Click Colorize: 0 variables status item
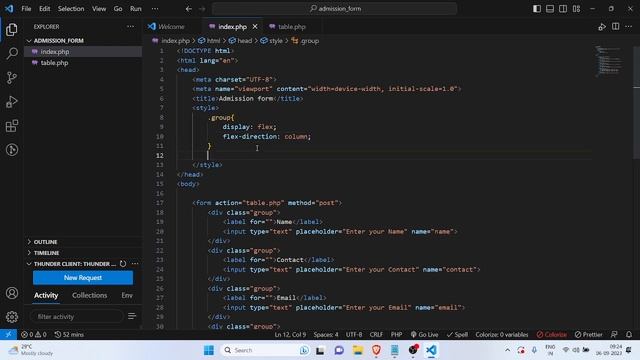The height and width of the screenshot is (360, 640). click(502, 334)
